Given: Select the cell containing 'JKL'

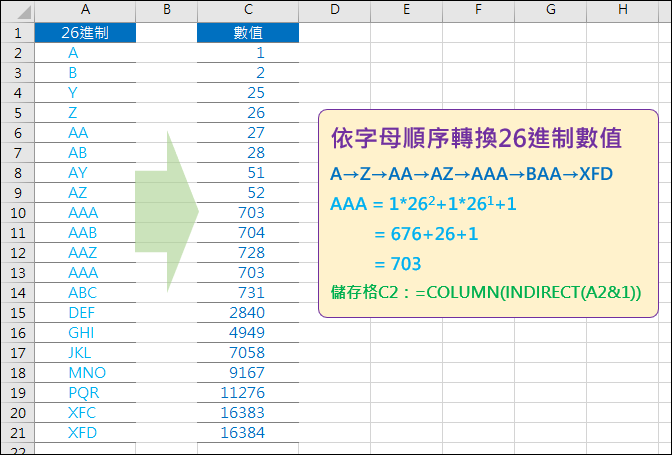Looking at the screenshot, I should pos(85,353).
